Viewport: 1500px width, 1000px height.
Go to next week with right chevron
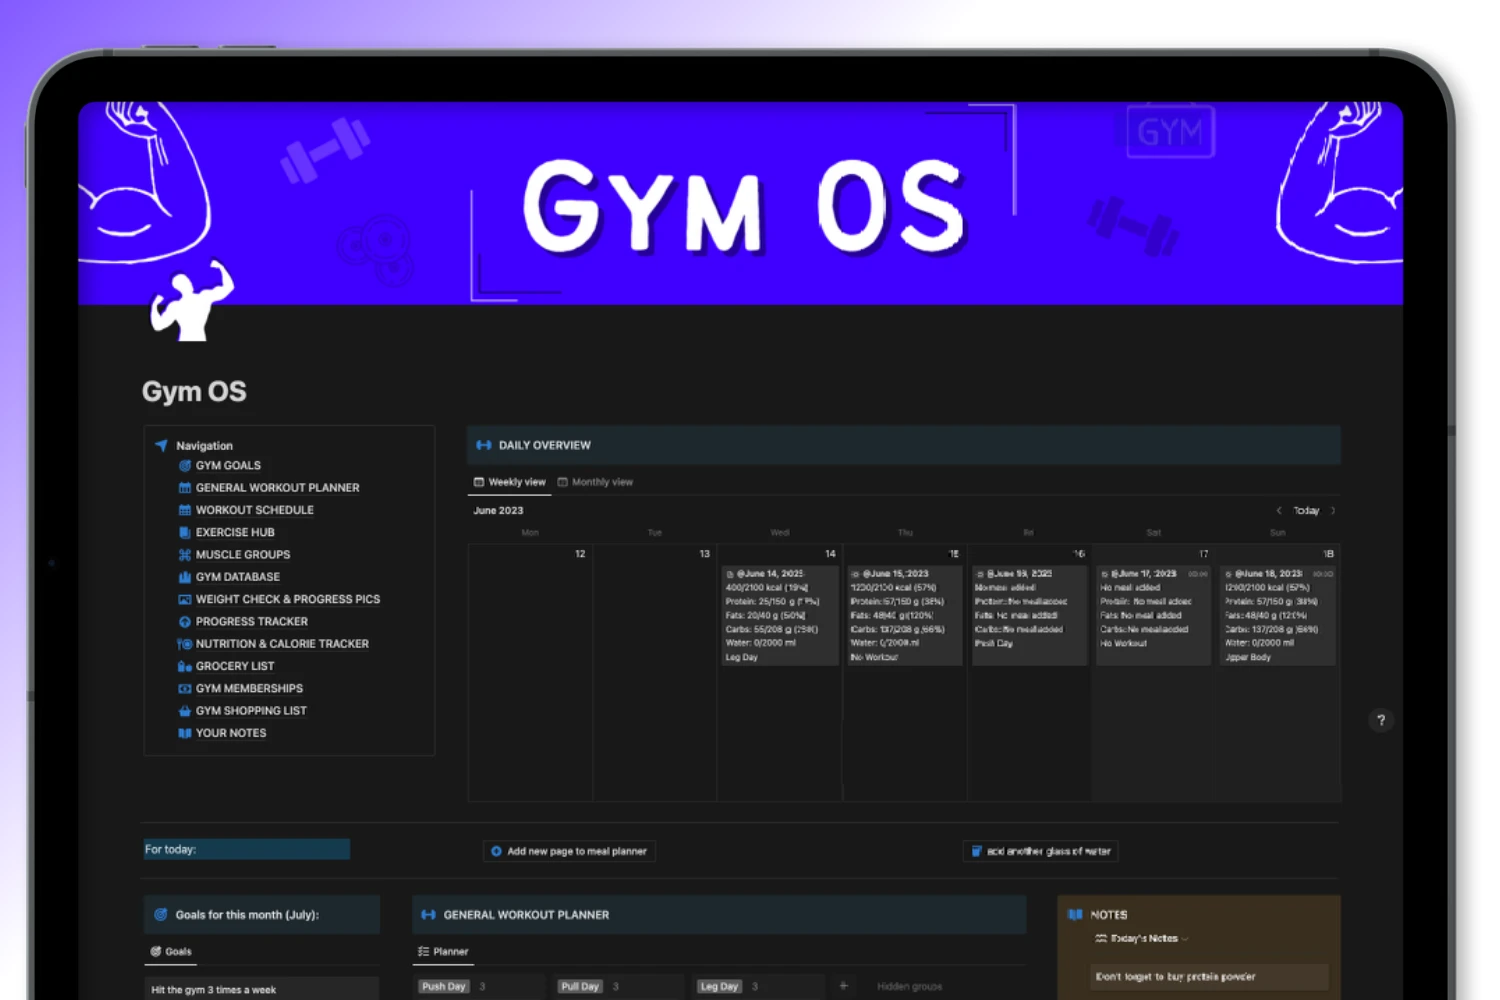point(1333,511)
